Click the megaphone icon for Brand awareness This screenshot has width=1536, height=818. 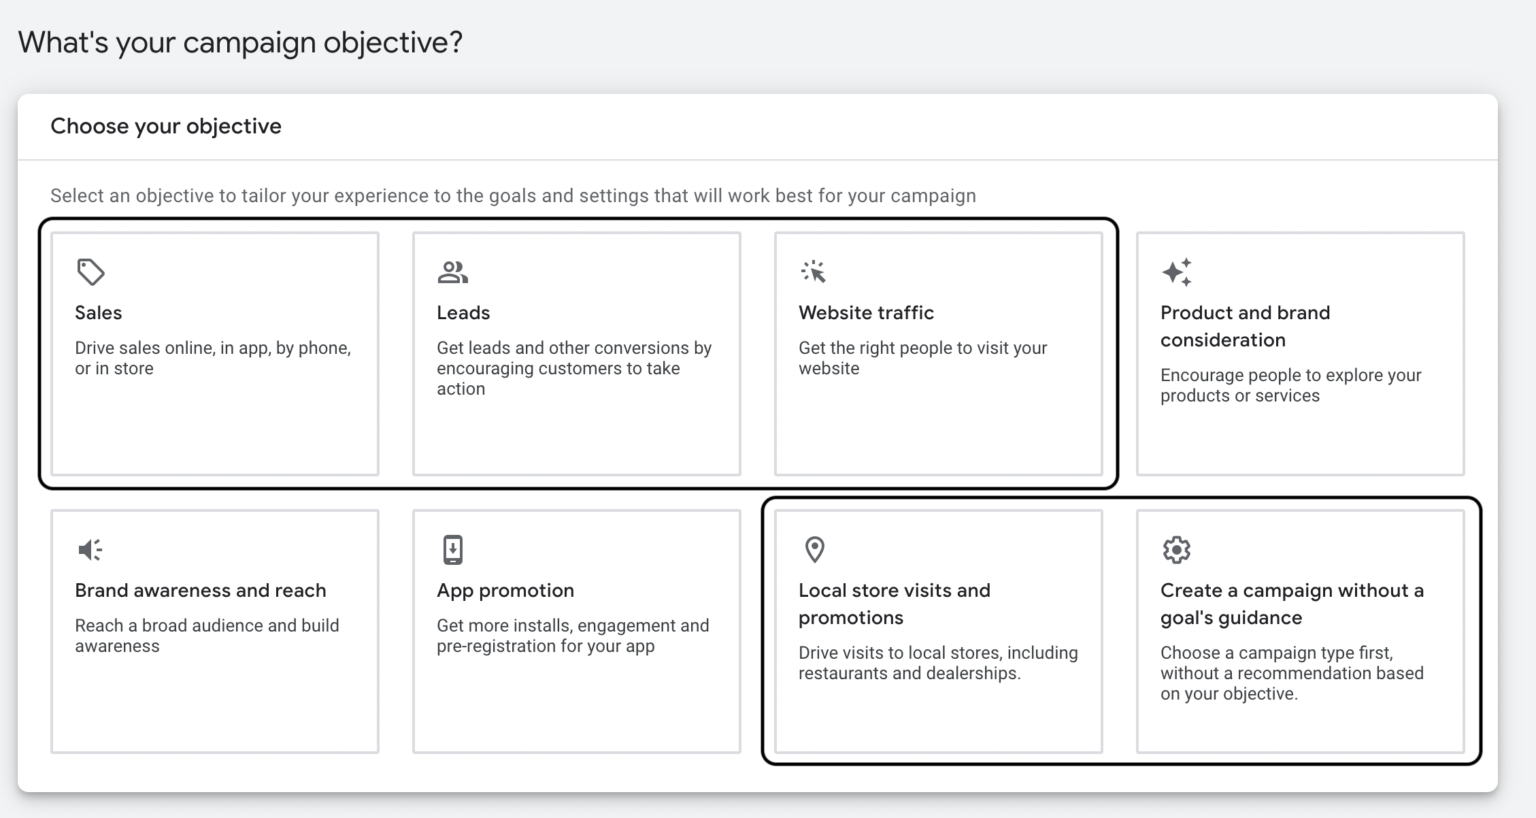(90, 549)
